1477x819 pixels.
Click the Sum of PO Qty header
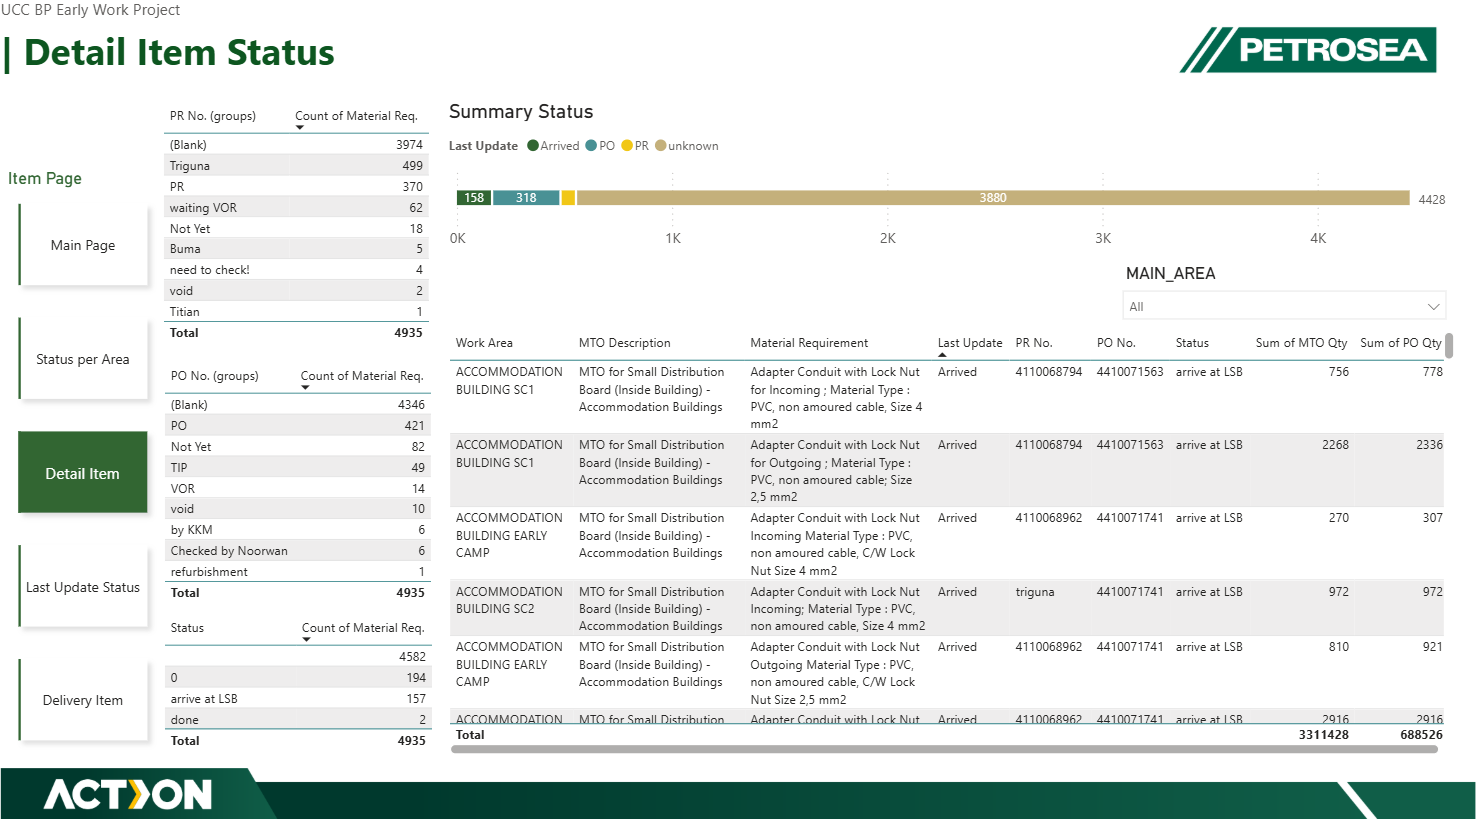coord(1401,343)
